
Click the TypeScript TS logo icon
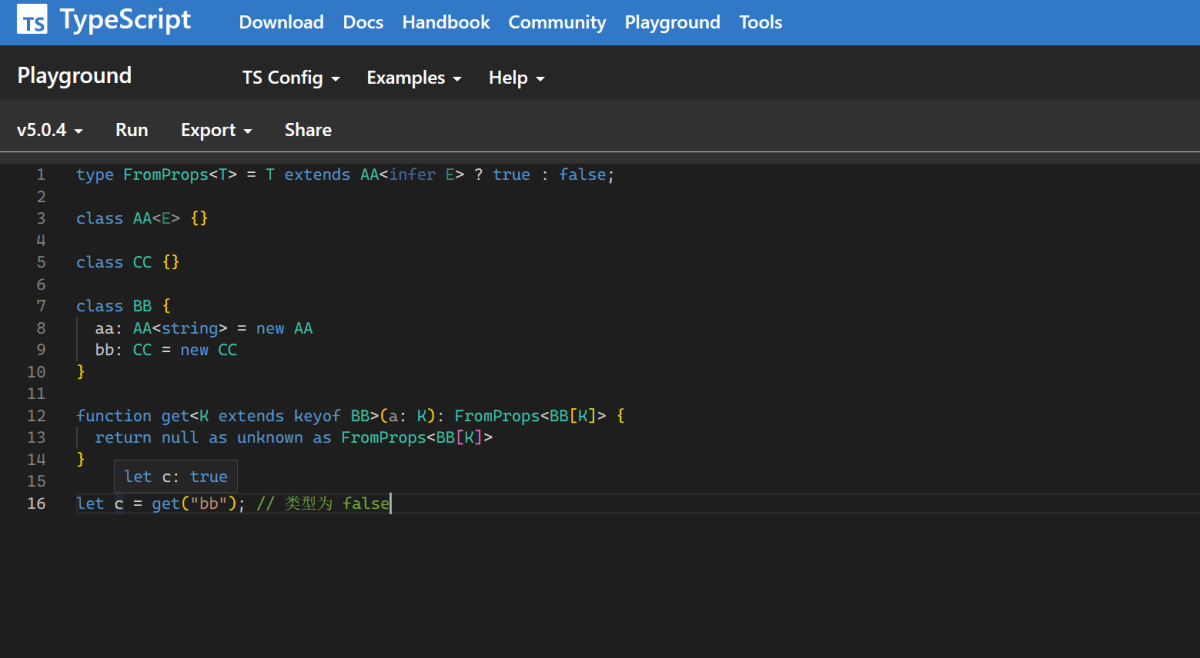pyautogui.click(x=33, y=20)
